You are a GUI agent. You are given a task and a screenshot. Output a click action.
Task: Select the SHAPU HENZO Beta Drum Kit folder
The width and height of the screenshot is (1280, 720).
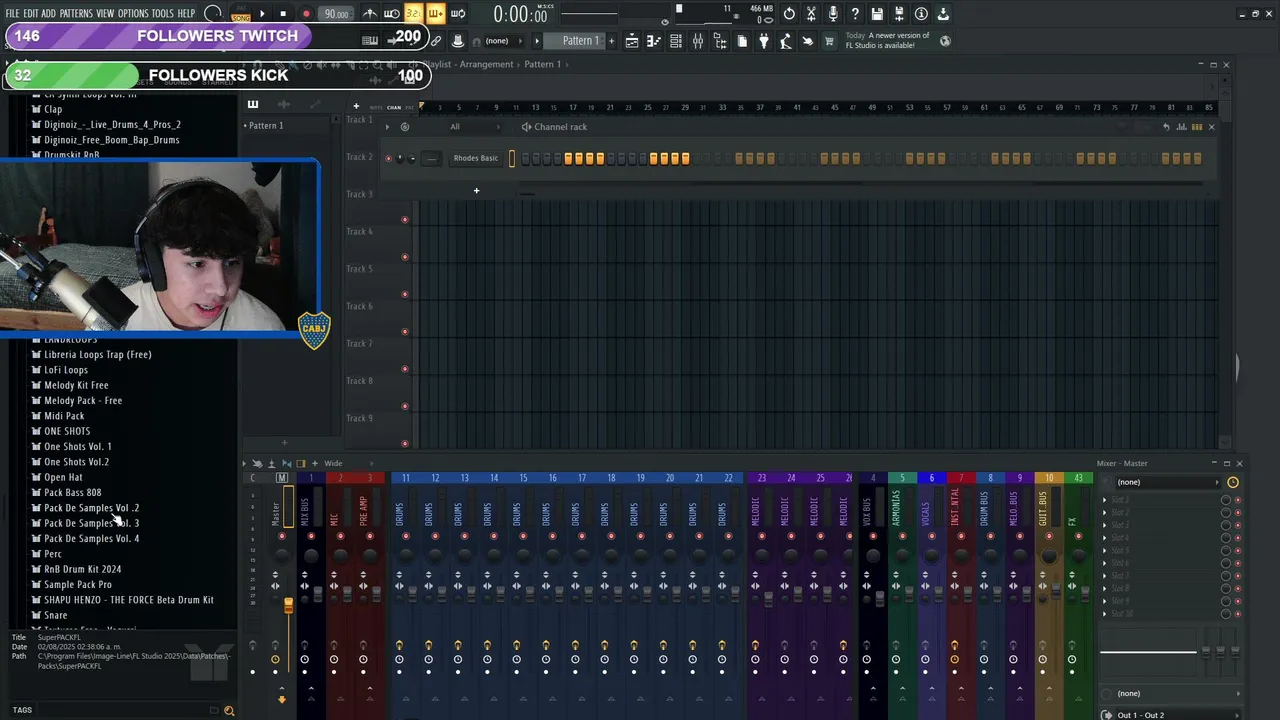click(128, 600)
